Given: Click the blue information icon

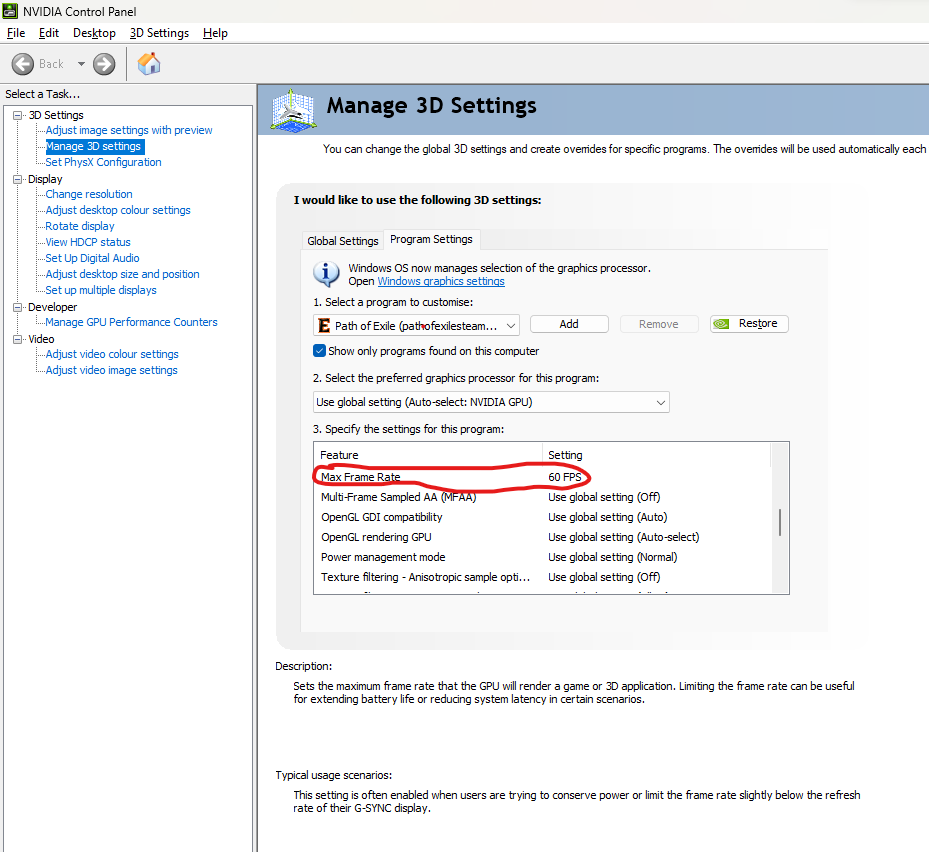Looking at the screenshot, I should (x=326, y=273).
